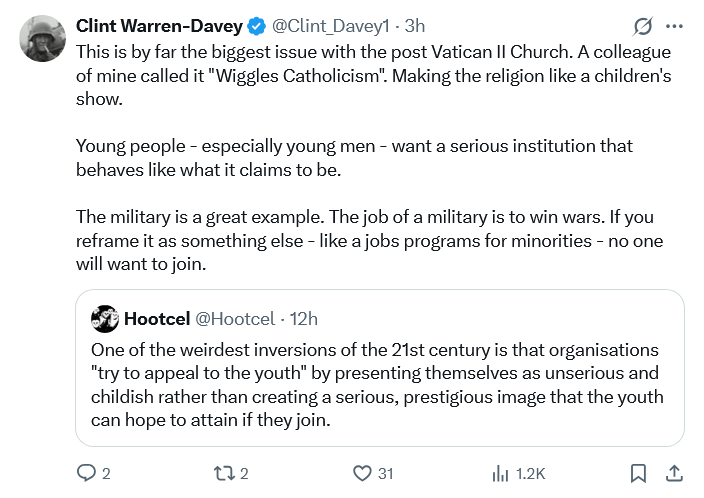Screen dimensions: 704x498
Task: Click Hootcel's small avatar in quote
Action: (x=104, y=319)
